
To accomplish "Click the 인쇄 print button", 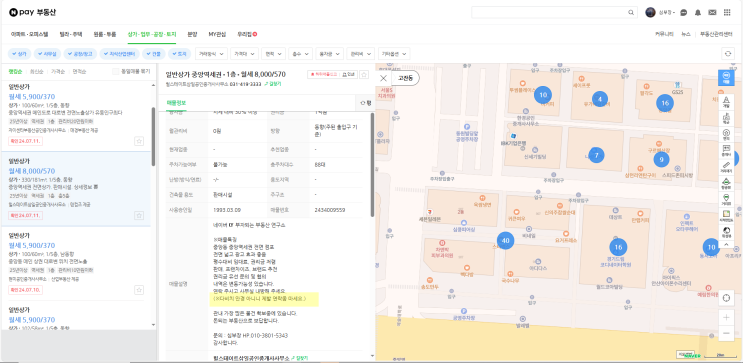I will tap(349, 74).
